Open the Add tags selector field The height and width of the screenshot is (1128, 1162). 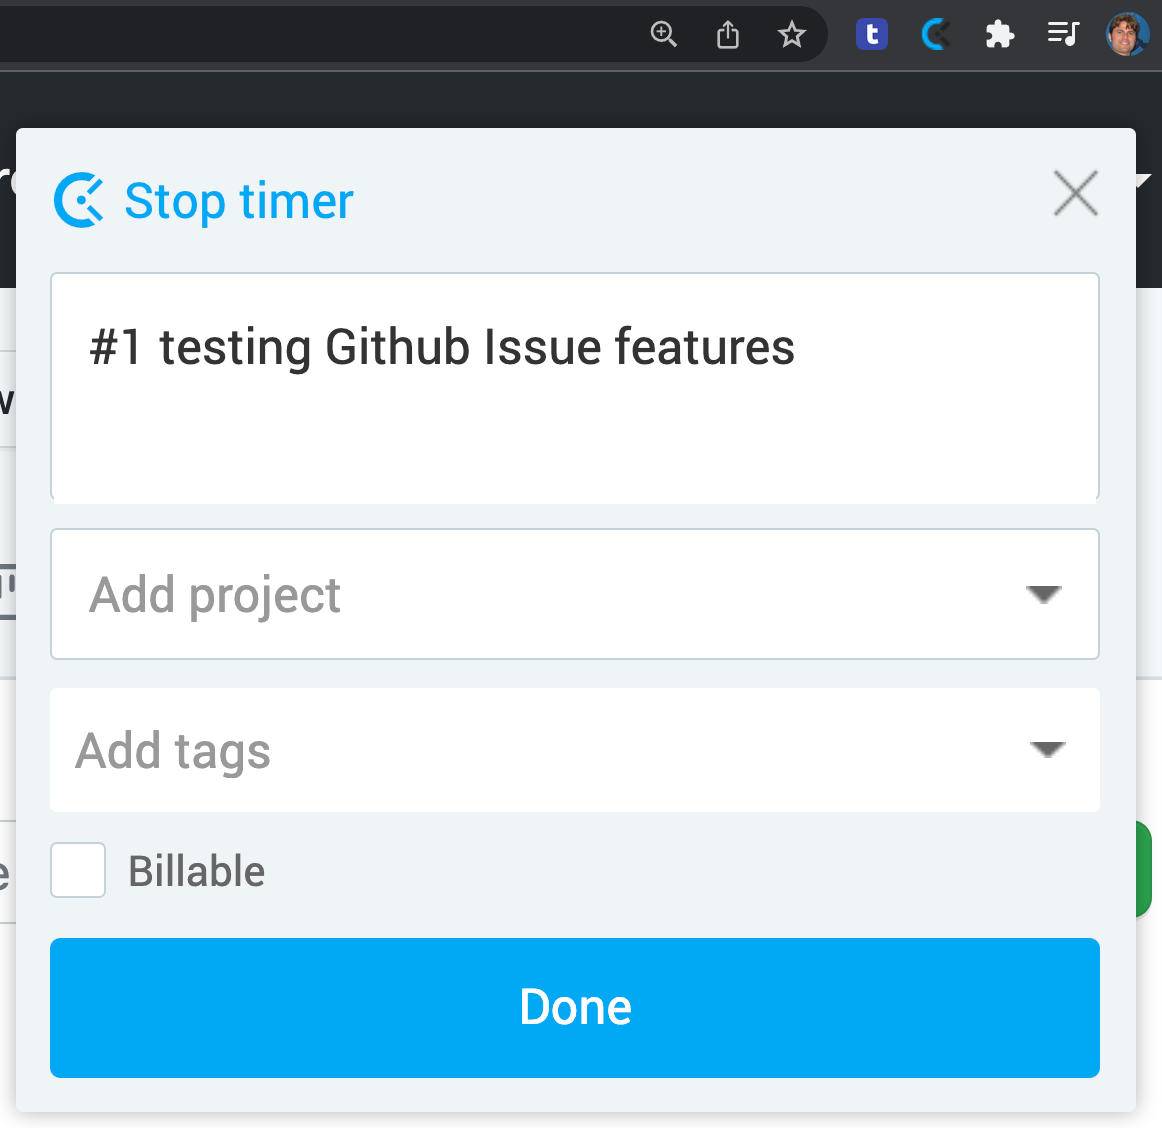(574, 750)
